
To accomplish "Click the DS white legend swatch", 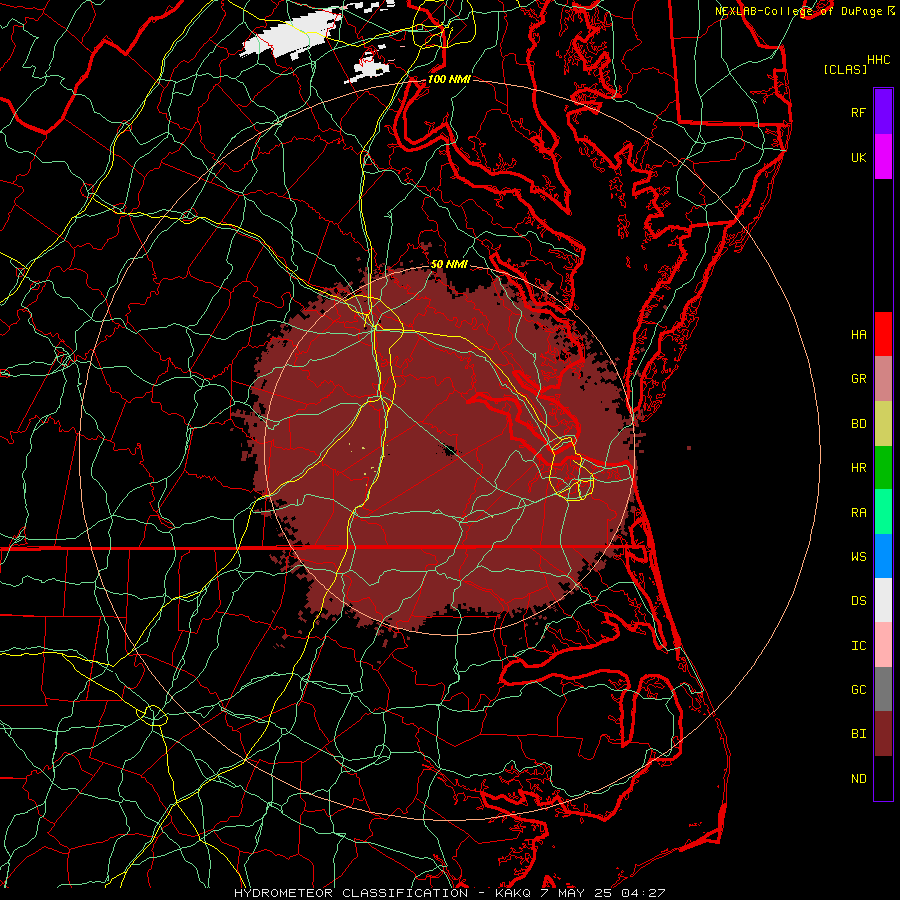I will tap(883, 600).
